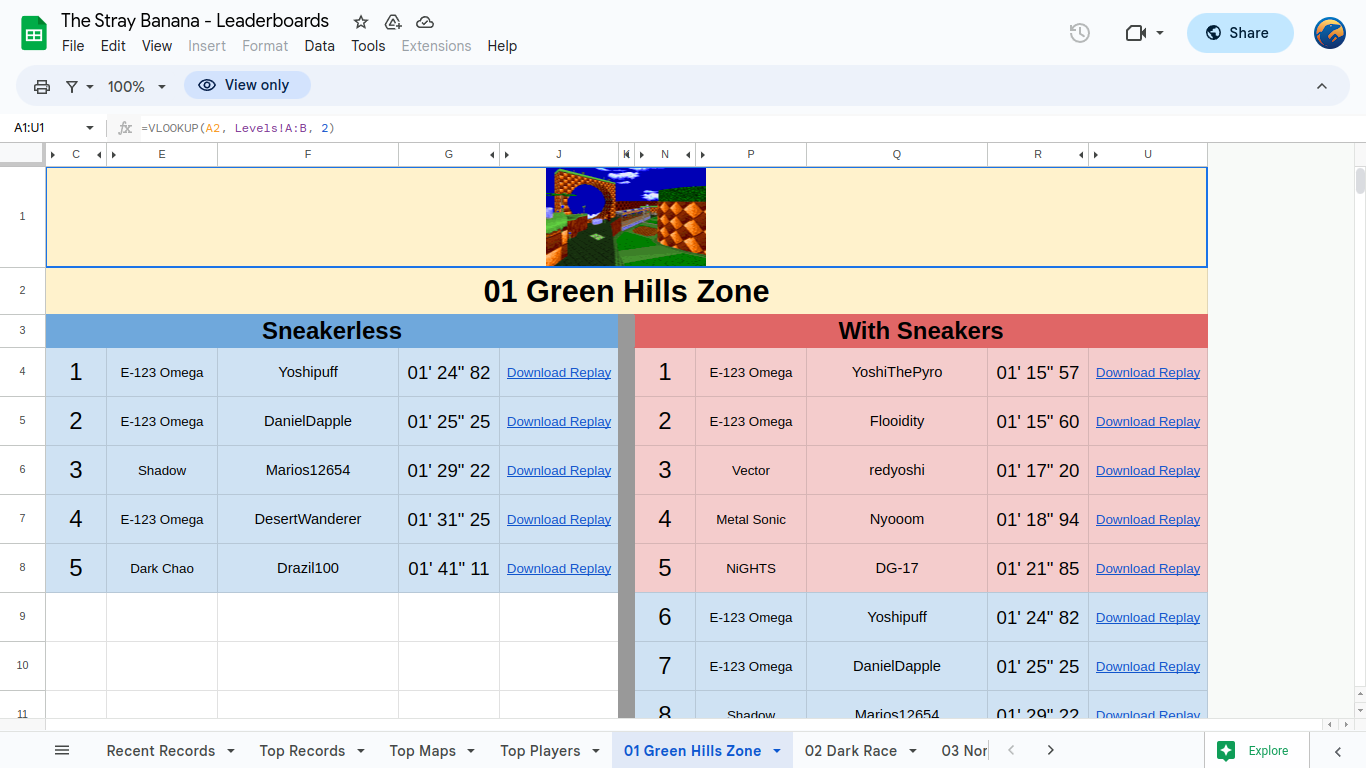This screenshot has height=768, width=1366.
Task: Toggle the side panel arrow
Action: click(x=1338, y=751)
